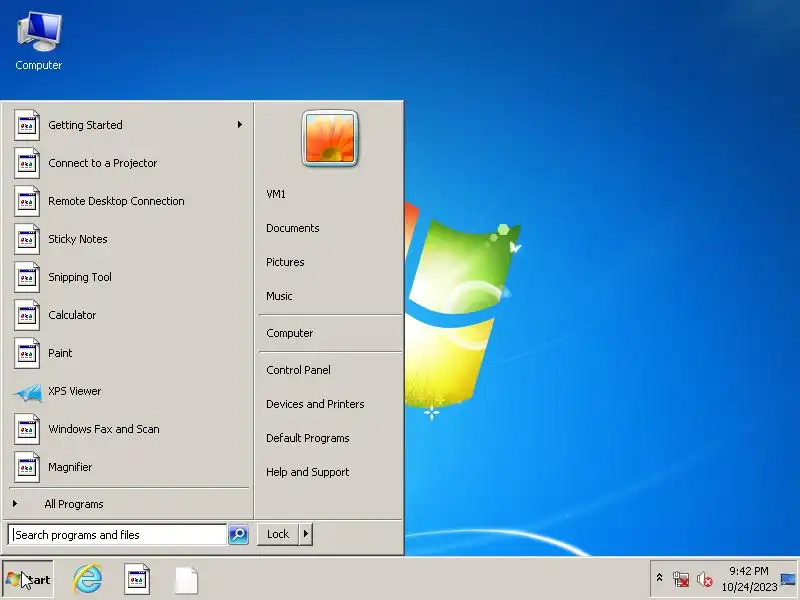Click the Show desktop tray icon
Viewport: 800px width, 600px height.
[788, 579]
